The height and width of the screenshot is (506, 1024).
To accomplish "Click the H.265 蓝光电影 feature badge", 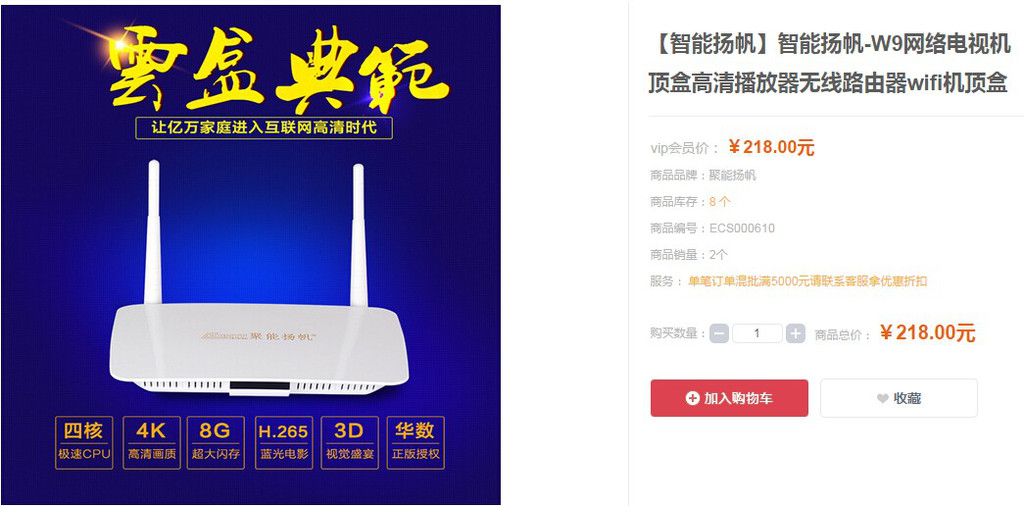I will point(283,443).
